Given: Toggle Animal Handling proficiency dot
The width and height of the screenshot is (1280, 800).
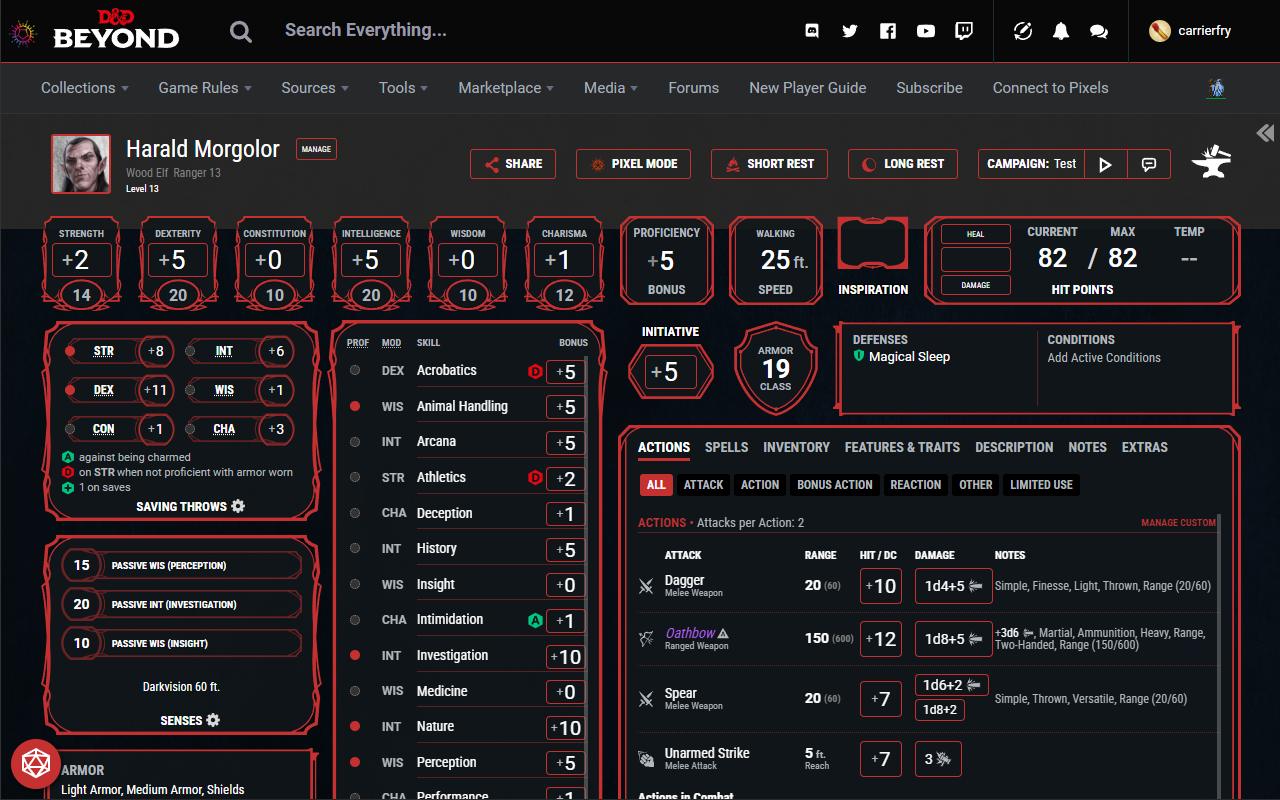Looking at the screenshot, I should point(355,406).
